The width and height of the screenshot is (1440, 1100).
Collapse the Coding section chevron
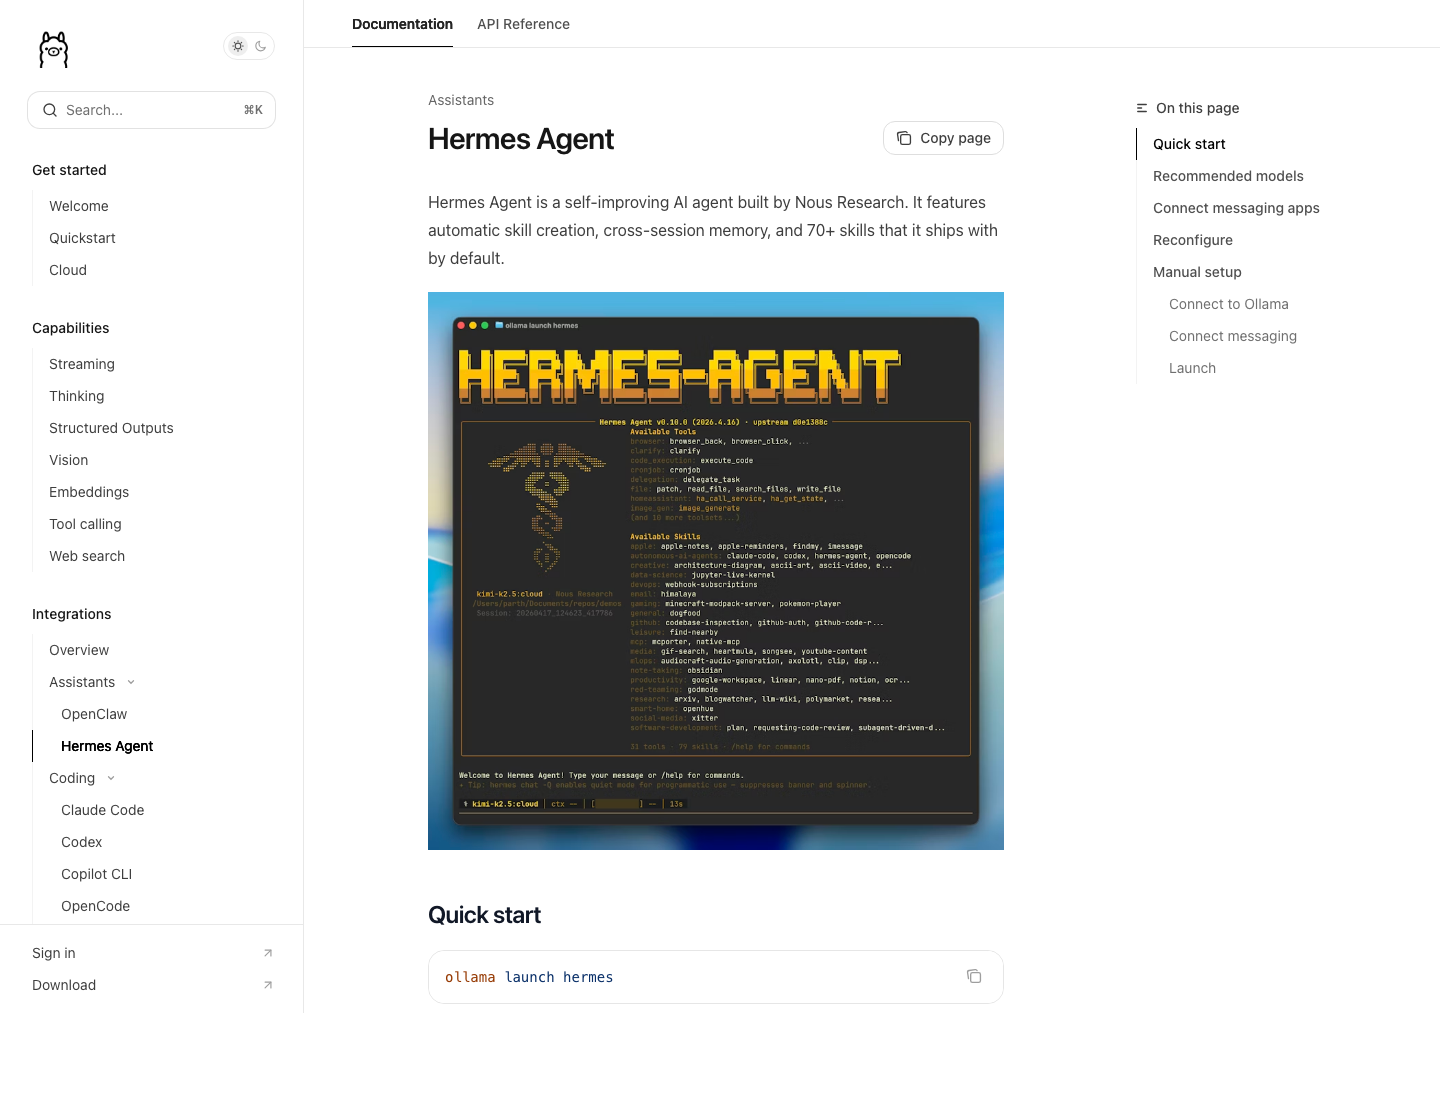[111, 778]
